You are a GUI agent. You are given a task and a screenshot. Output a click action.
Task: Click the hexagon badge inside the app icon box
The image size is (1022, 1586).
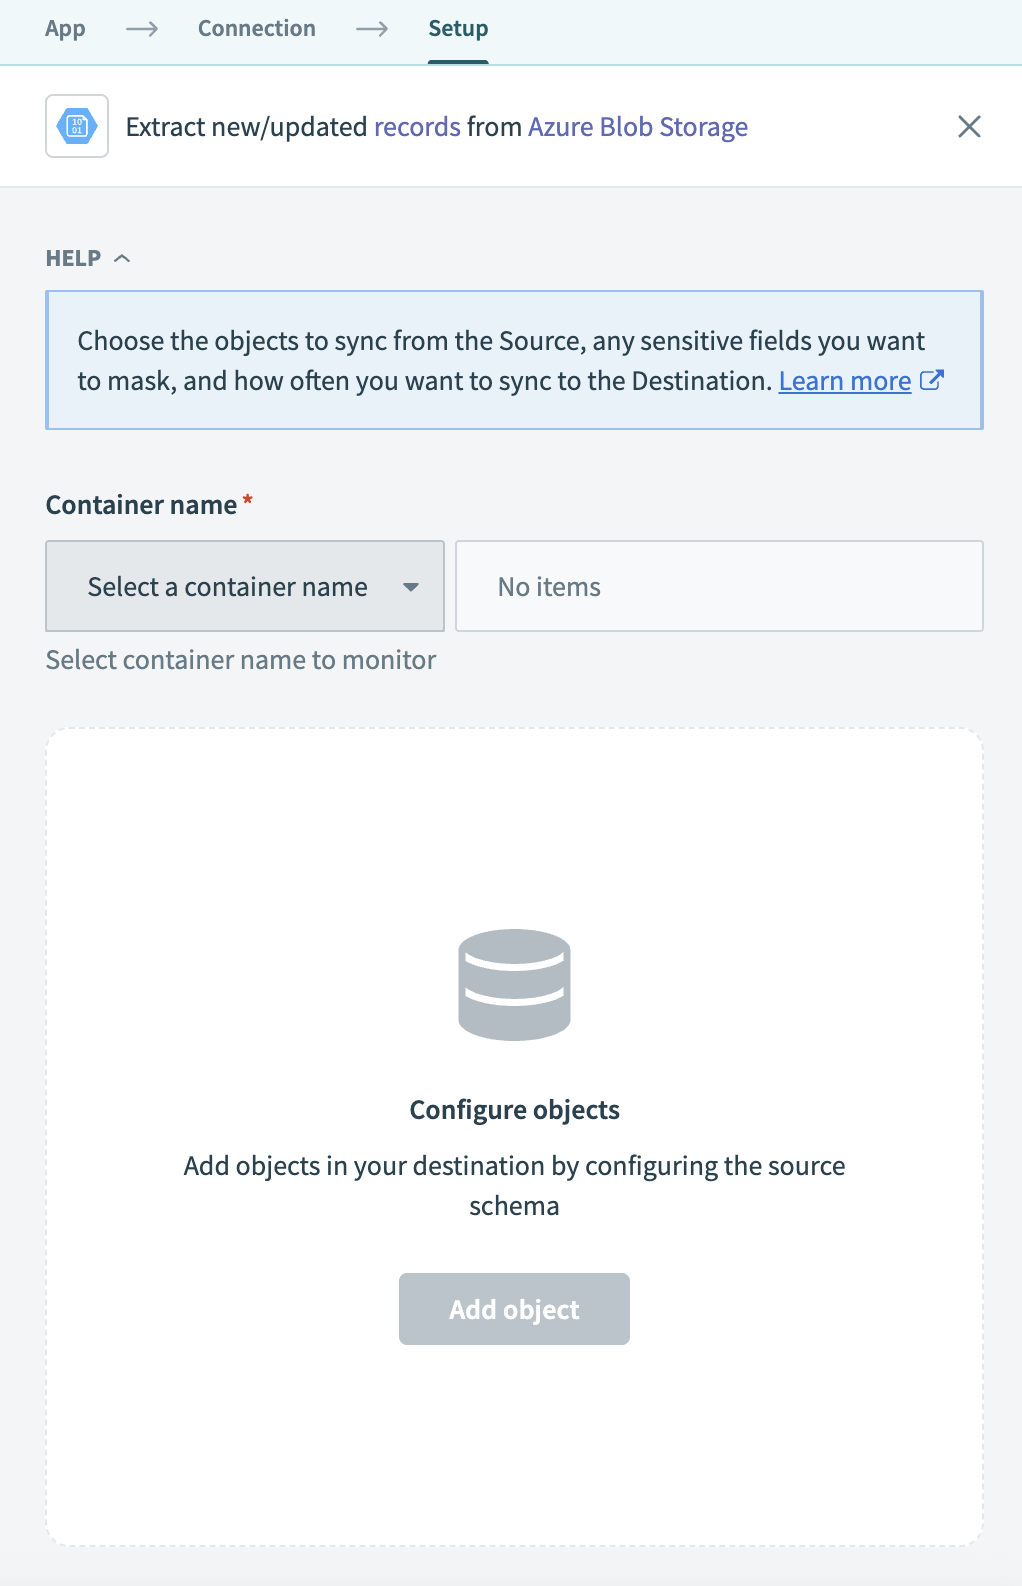pyautogui.click(x=76, y=126)
